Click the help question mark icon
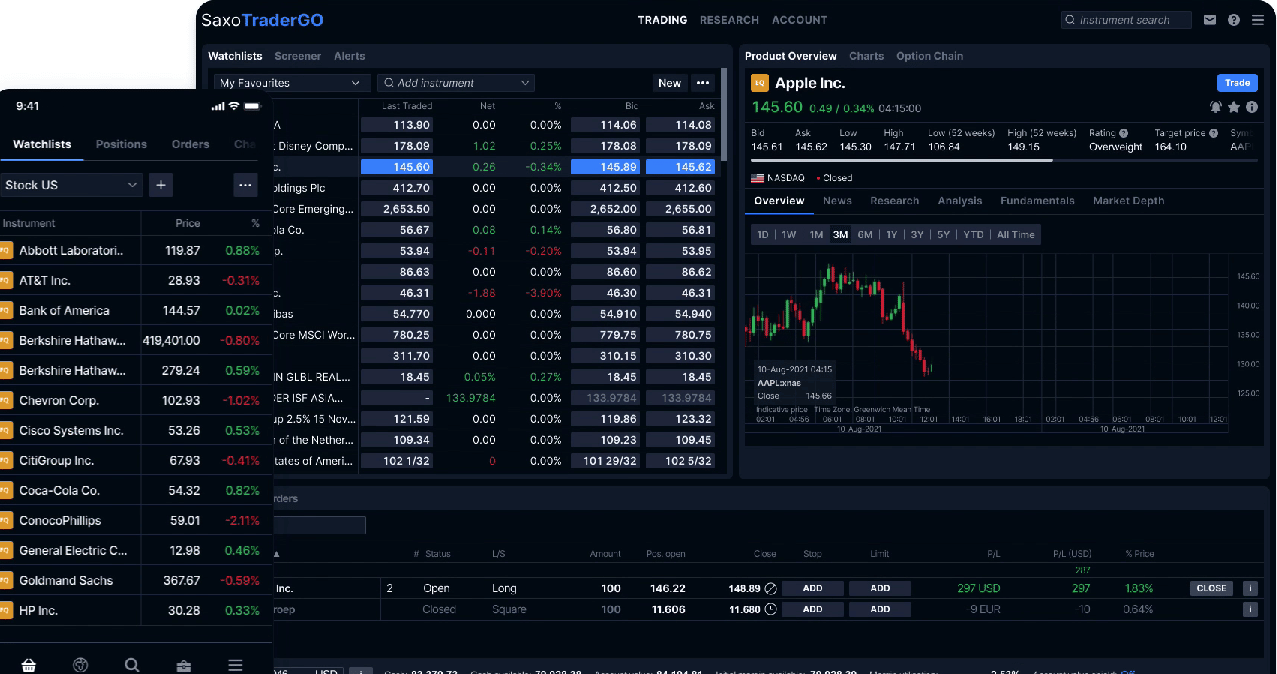The height and width of the screenshot is (674, 1277). click(1234, 20)
